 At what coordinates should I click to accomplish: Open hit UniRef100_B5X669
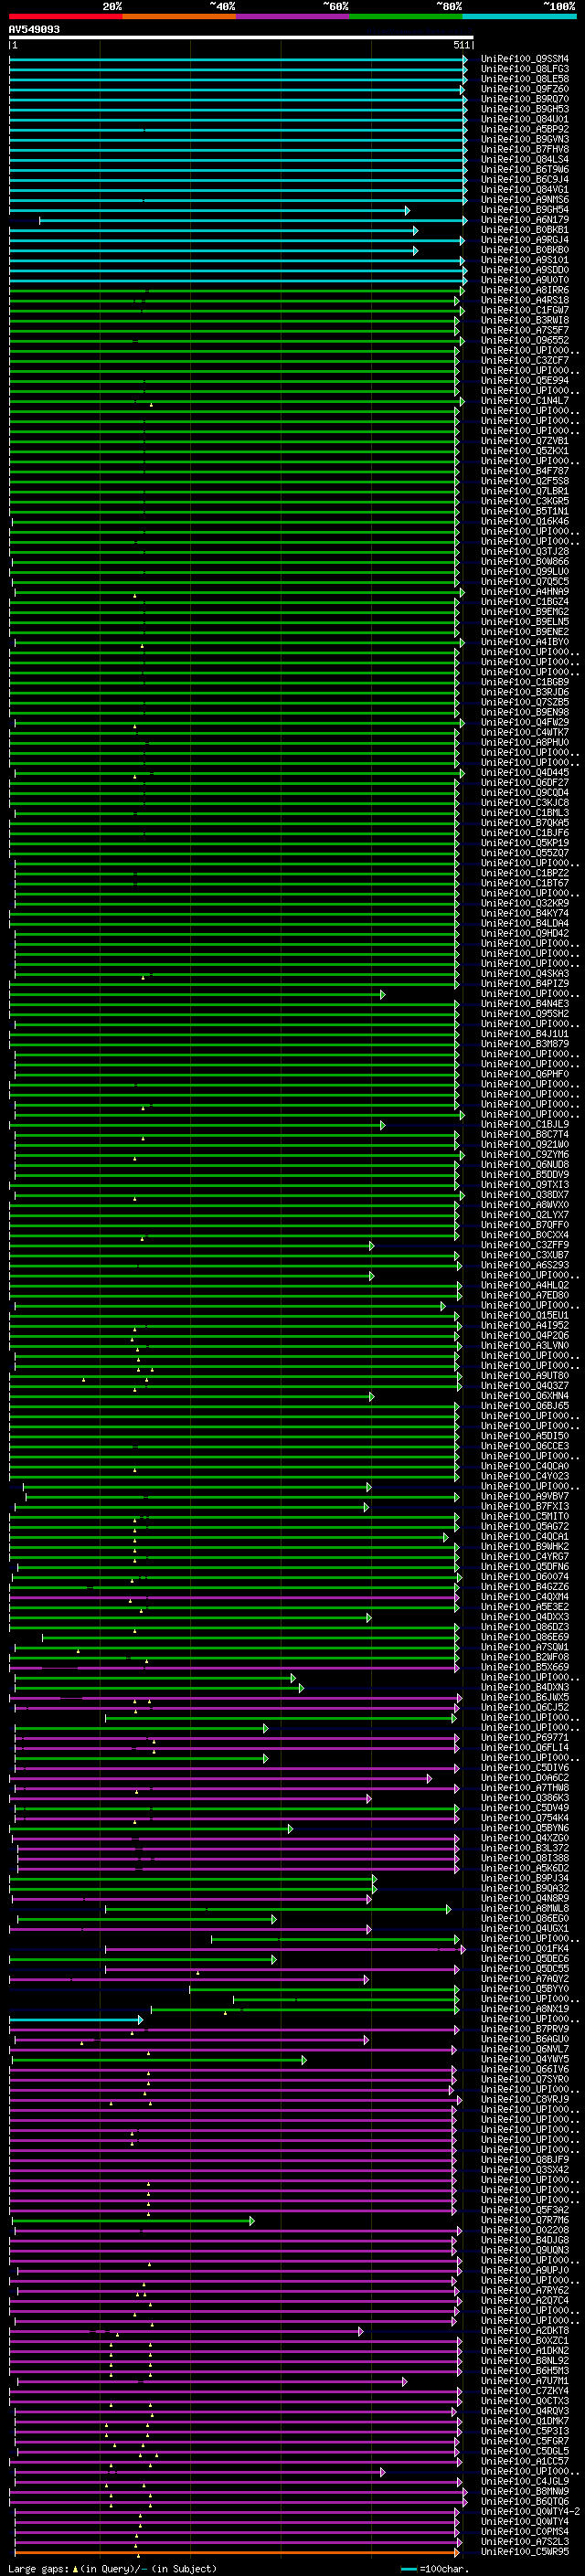(524, 1667)
